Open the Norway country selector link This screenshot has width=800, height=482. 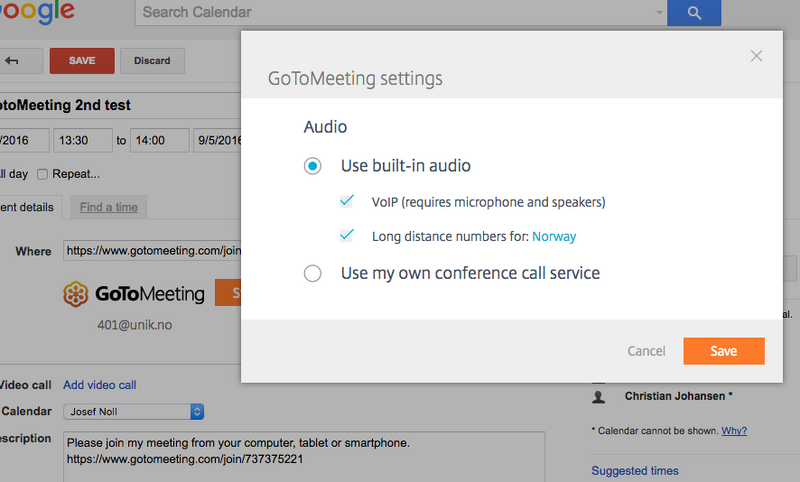554,237
